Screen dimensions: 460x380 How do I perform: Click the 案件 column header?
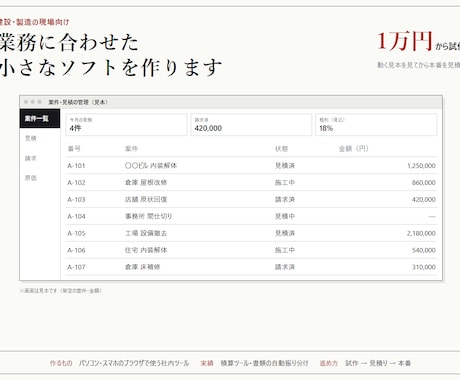click(131, 149)
